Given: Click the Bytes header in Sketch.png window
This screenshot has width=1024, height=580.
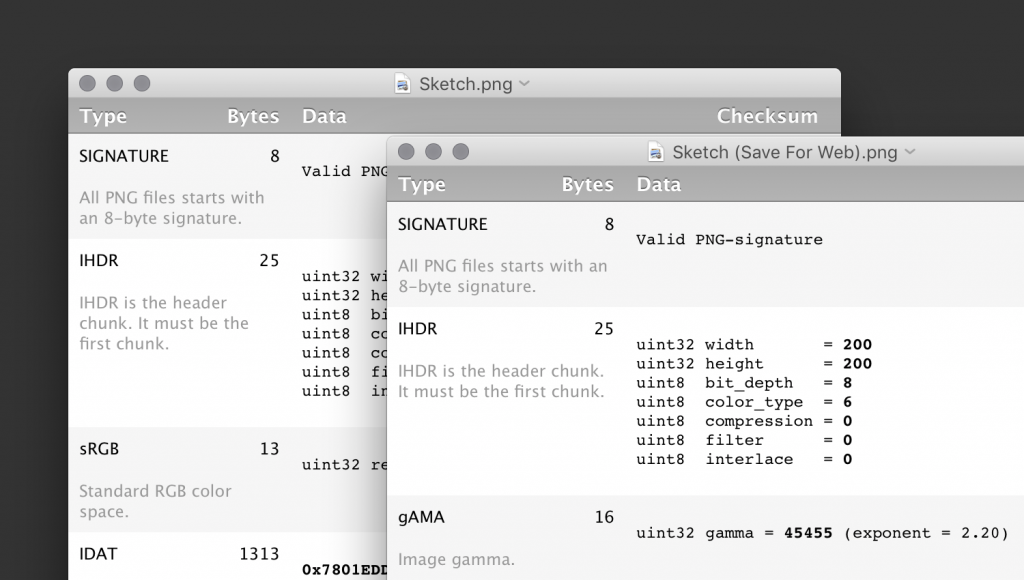Looking at the screenshot, I should click(252, 117).
